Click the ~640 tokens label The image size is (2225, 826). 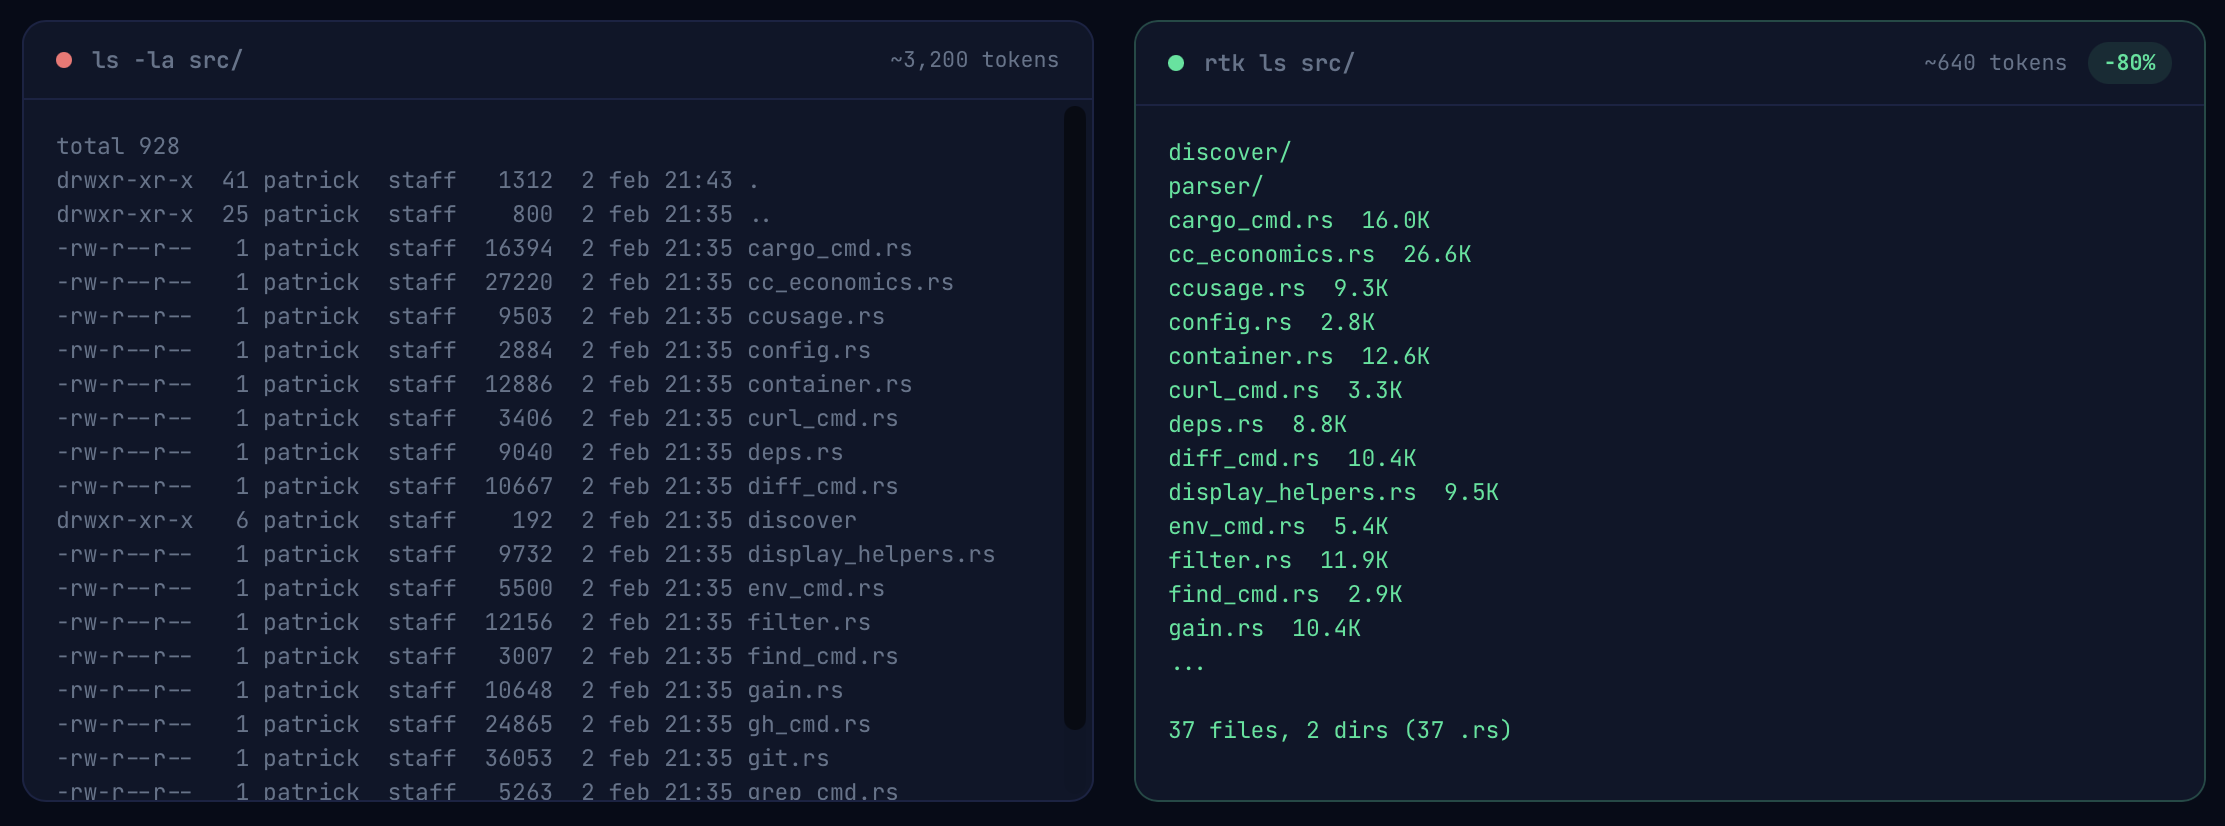point(1994,63)
